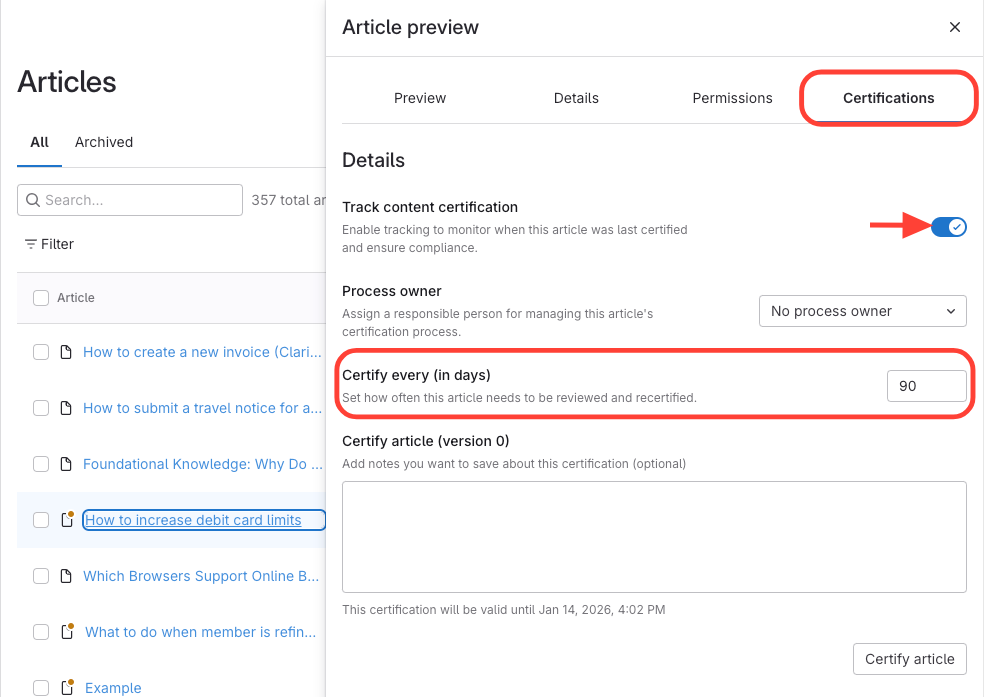Viewport: 984px width, 697px height.
Task: Check the box for 'What to do when member is refin...'
Action: coord(41,632)
